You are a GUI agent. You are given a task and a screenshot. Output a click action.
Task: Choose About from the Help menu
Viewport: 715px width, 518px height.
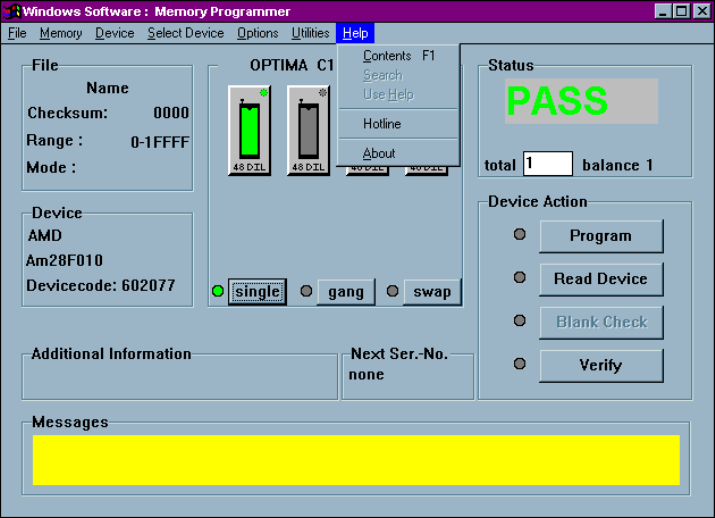399,153
